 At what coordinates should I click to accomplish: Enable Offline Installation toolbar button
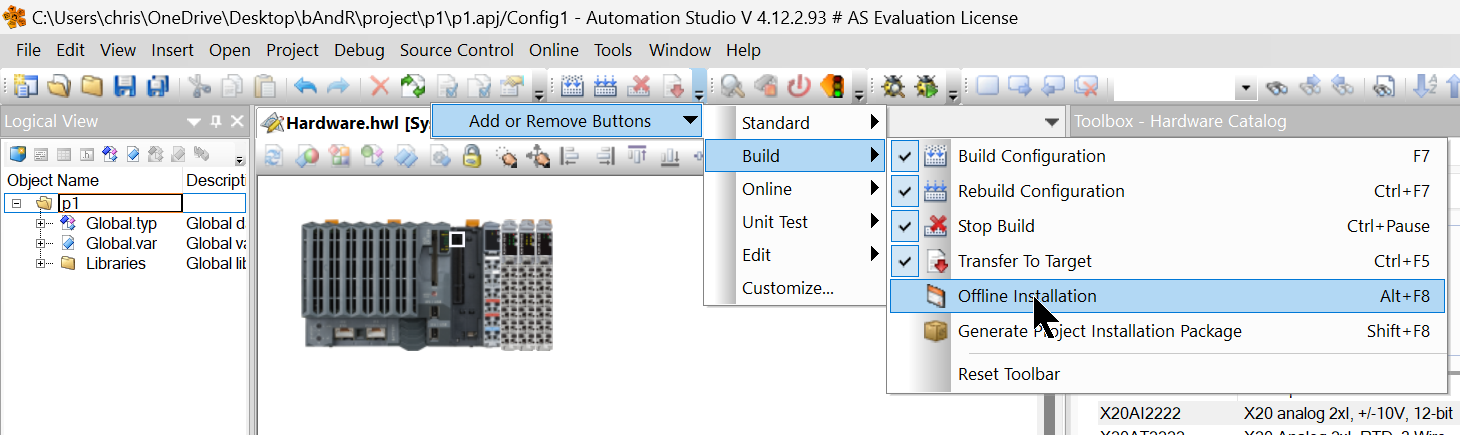(1168, 296)
